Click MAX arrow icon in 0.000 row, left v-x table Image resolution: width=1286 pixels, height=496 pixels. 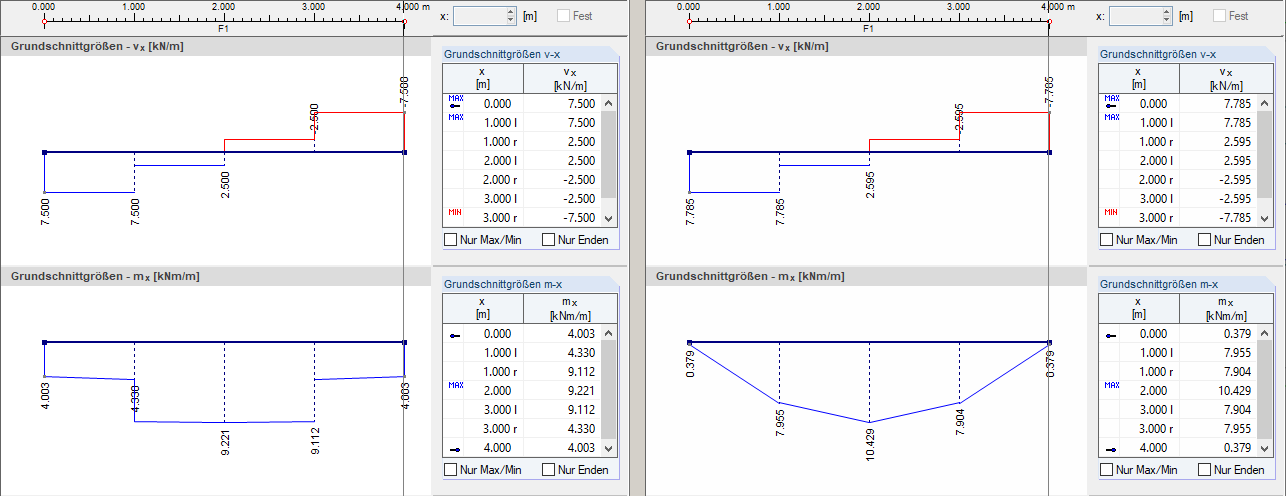(456, 101)
